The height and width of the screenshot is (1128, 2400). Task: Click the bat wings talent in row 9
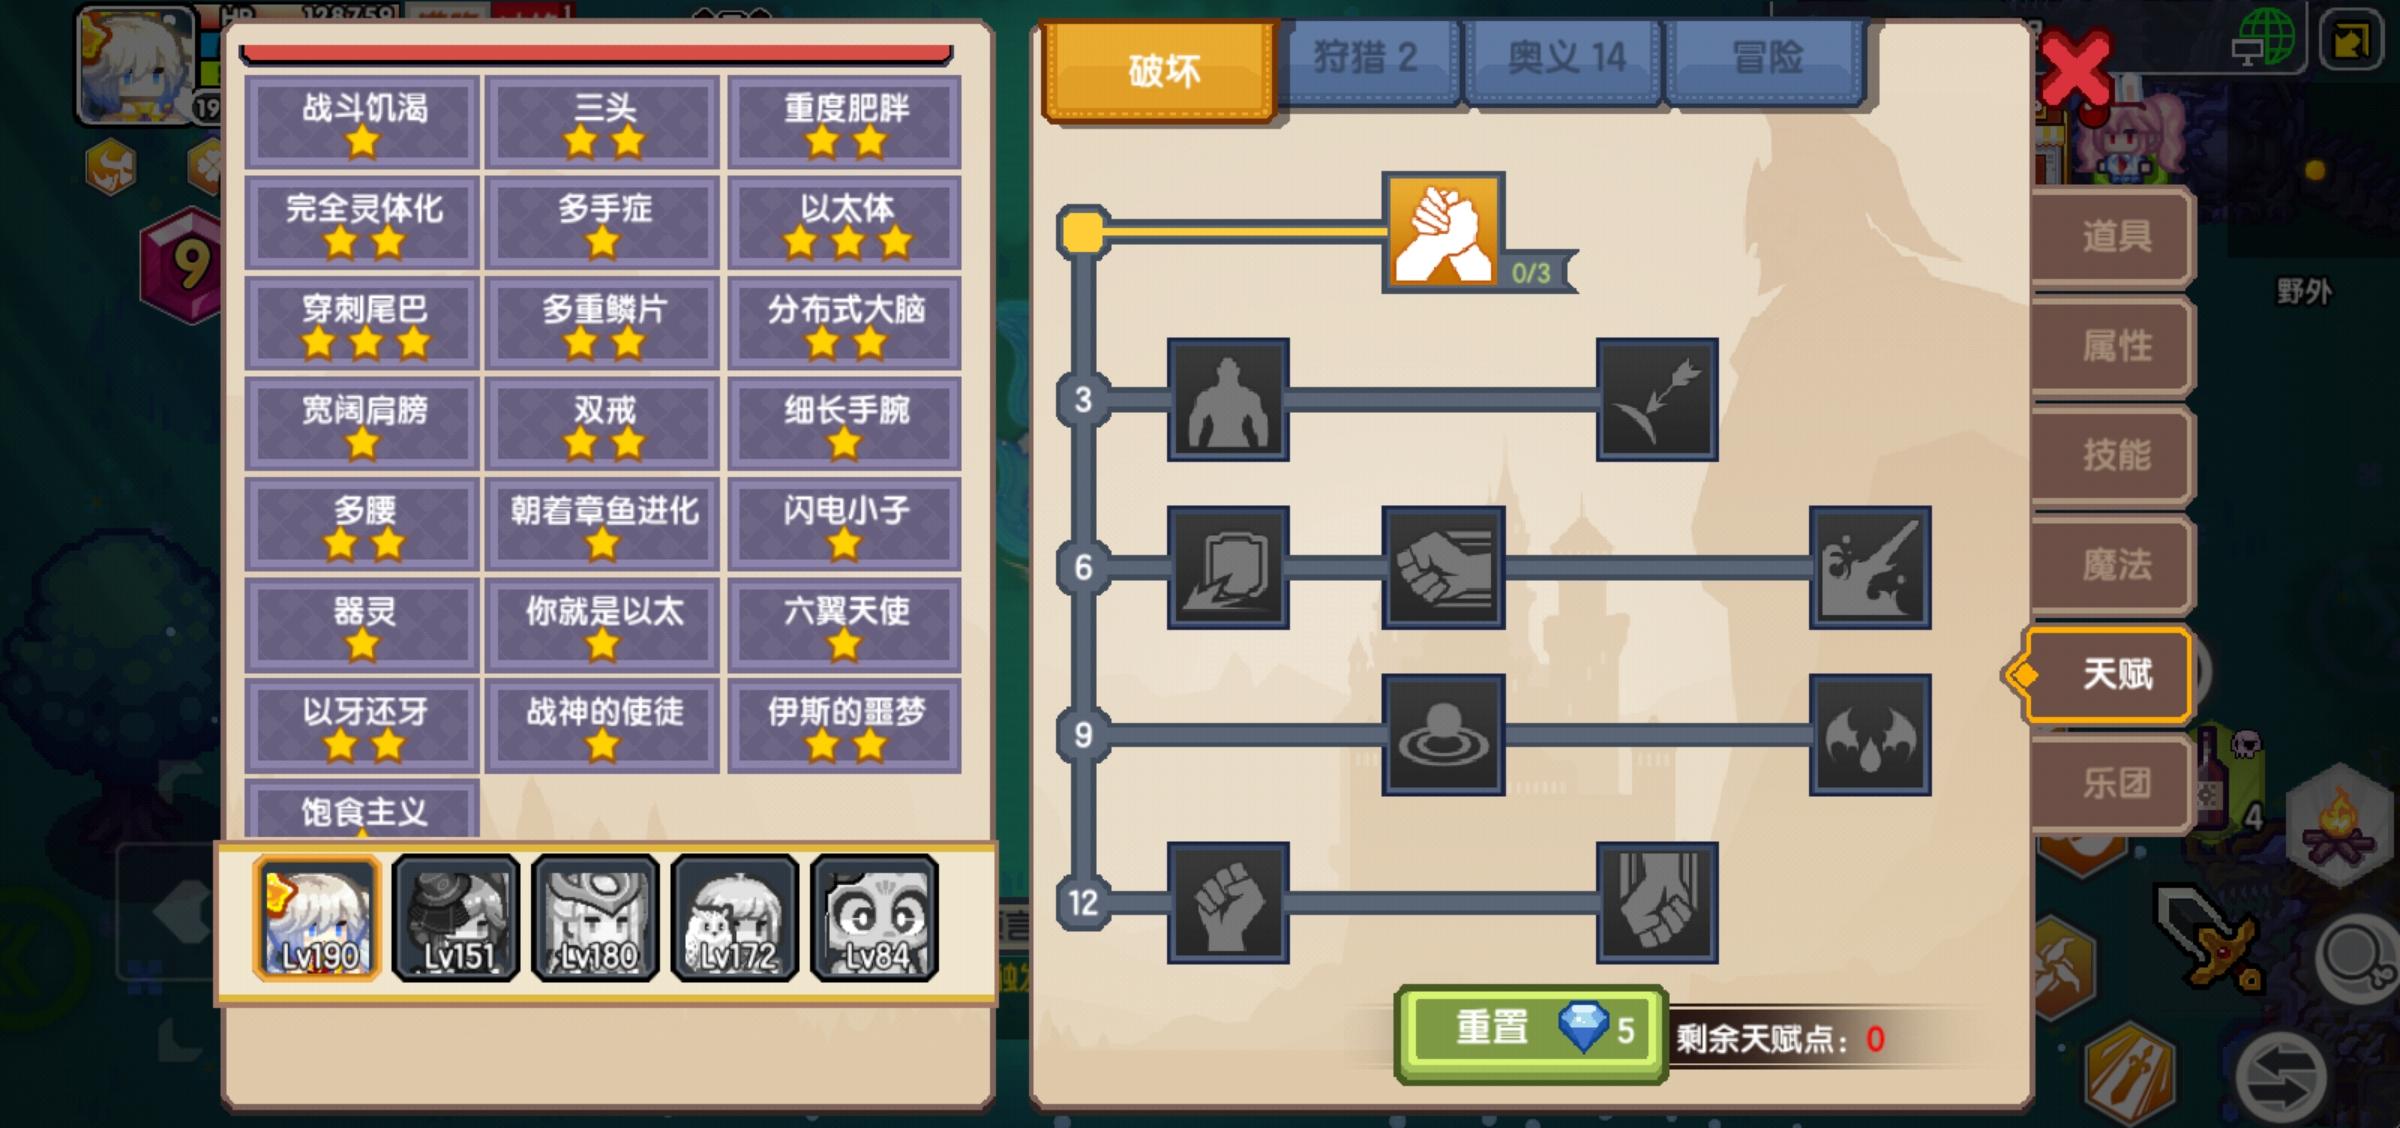coord(1870,735)
